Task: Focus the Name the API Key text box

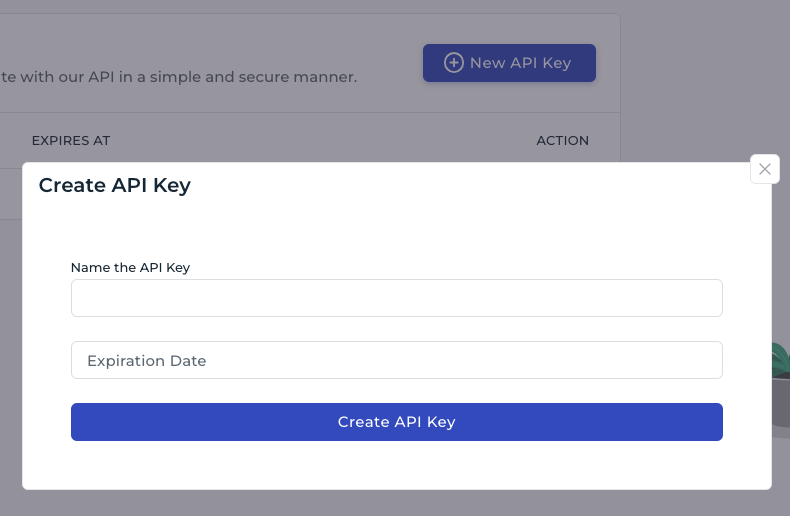Action: [397, 298]
